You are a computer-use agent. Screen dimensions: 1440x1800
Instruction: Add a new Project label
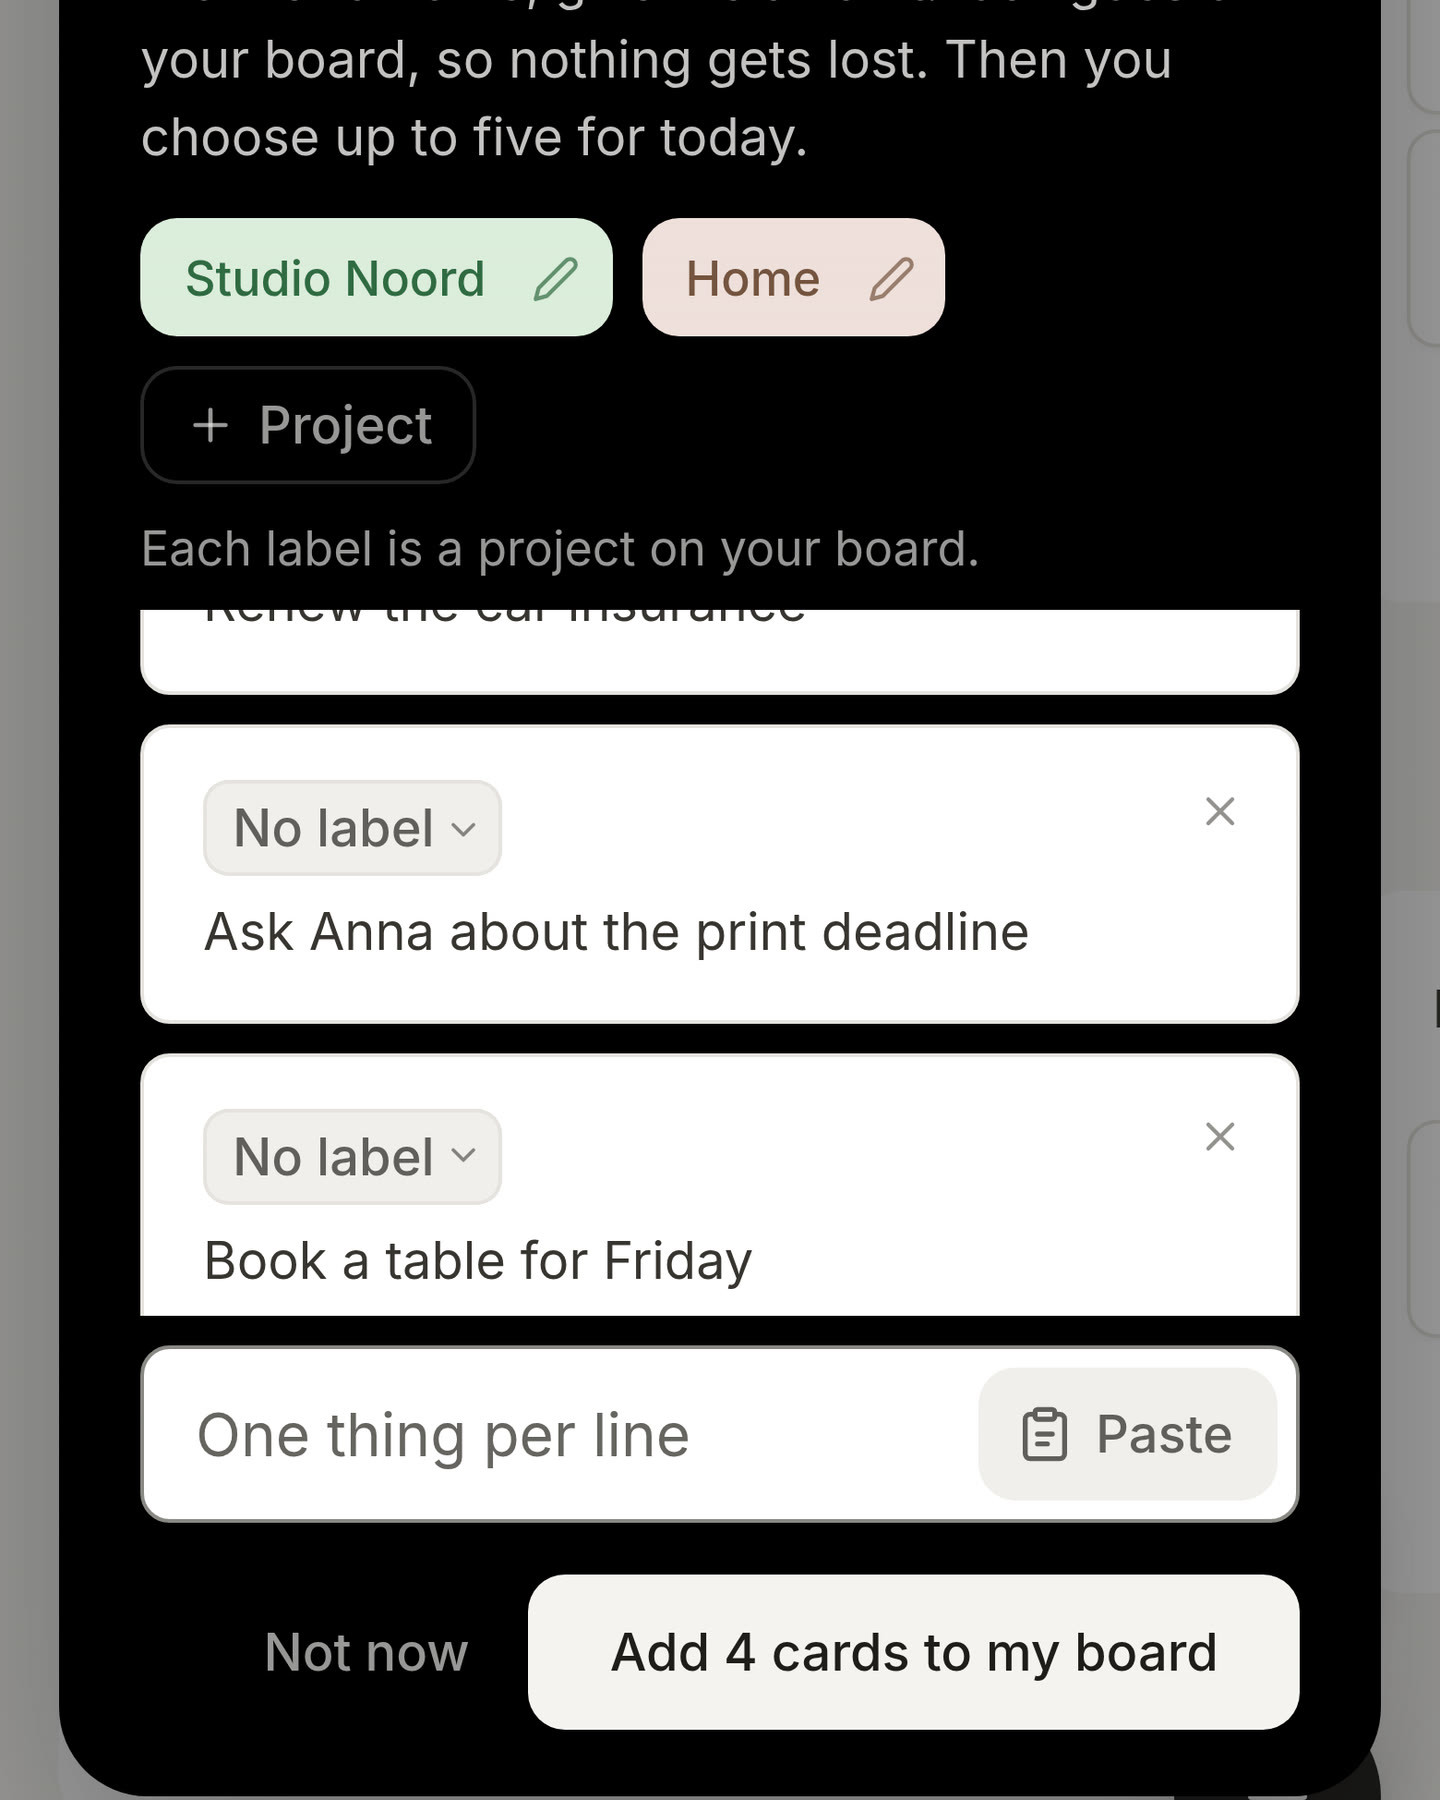(x=308, y=425)
